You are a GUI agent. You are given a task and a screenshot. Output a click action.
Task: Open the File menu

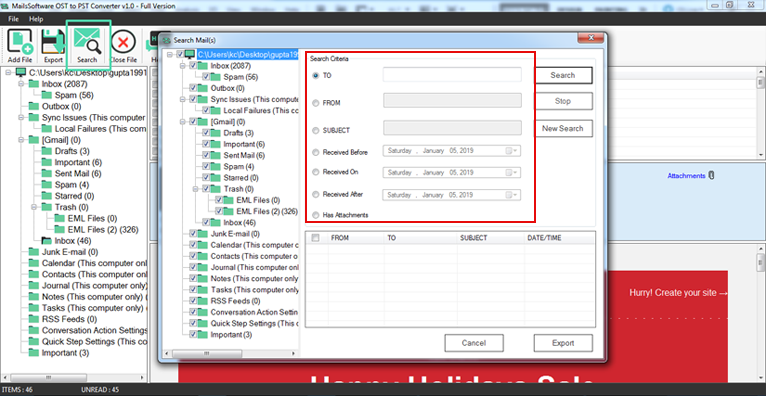click(13, 19)
